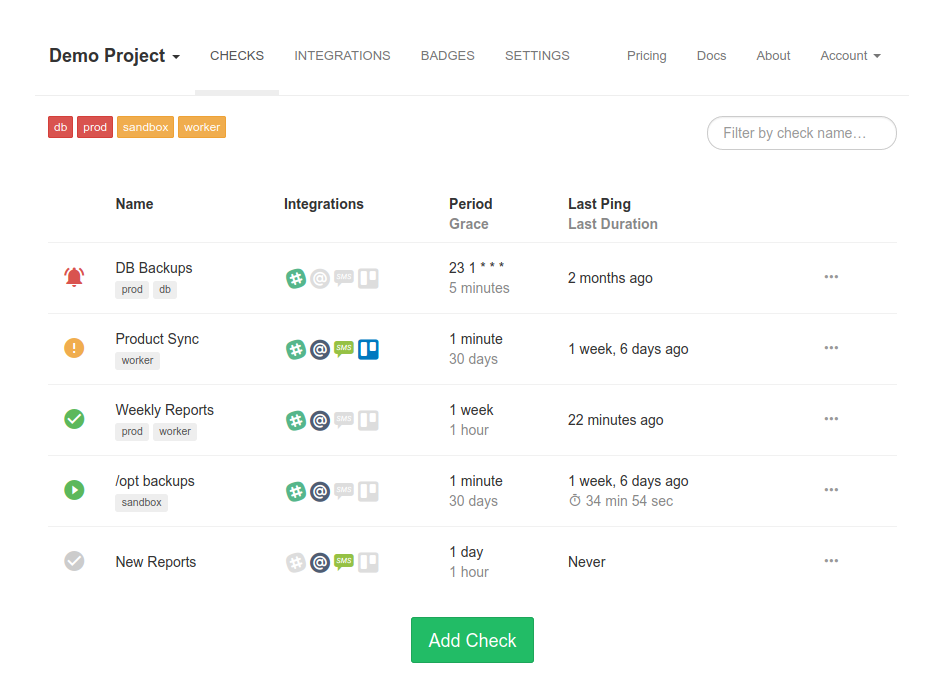Image resolution: width=950 pixels, height=697 pixels.
Task: Switch to the INTEGRATIONS tab
Action: 342,56
